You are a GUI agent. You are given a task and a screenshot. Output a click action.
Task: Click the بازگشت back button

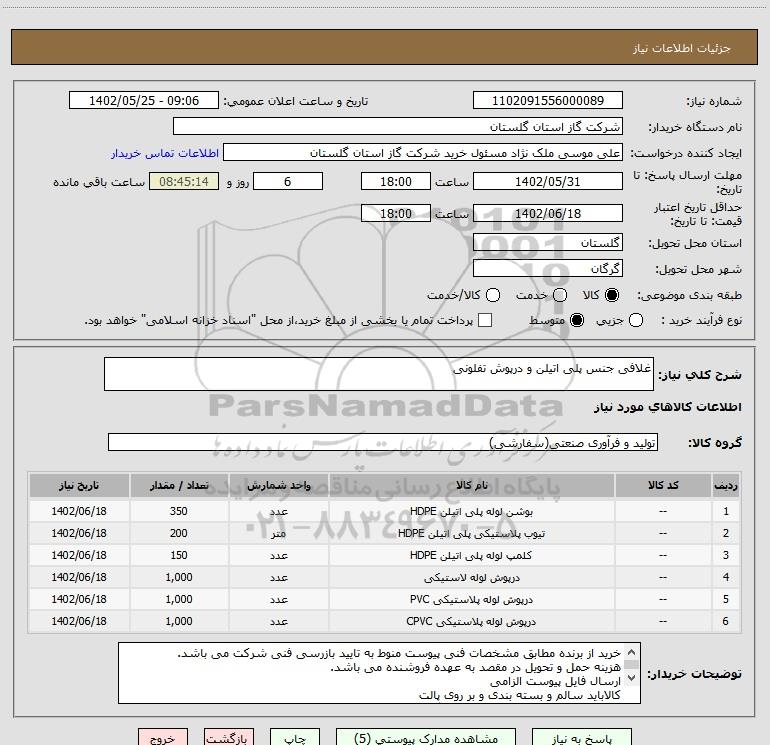tap(229, 739)
